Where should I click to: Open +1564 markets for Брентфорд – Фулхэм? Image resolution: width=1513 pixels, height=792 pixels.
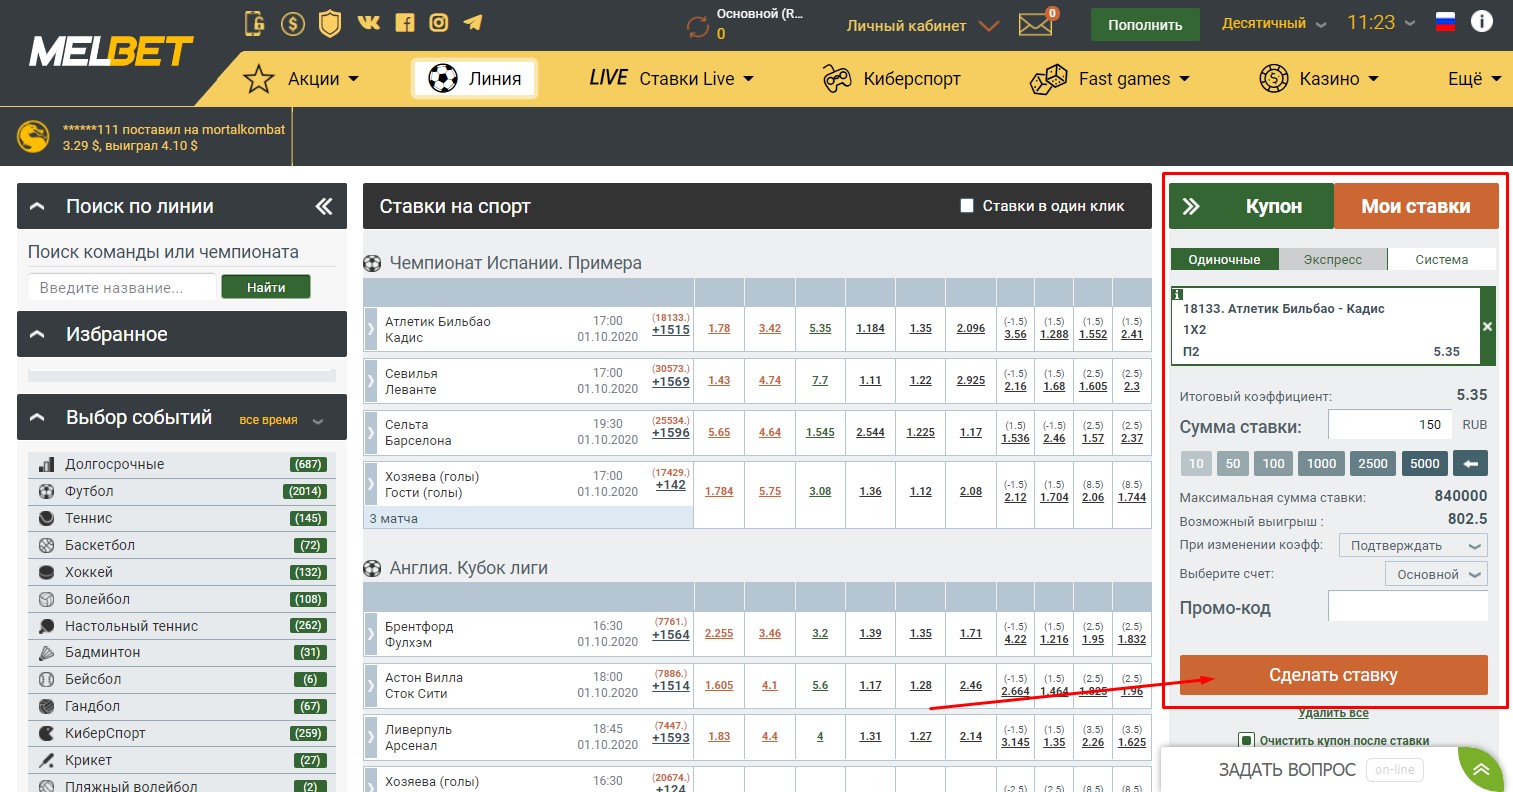point(671,635)
